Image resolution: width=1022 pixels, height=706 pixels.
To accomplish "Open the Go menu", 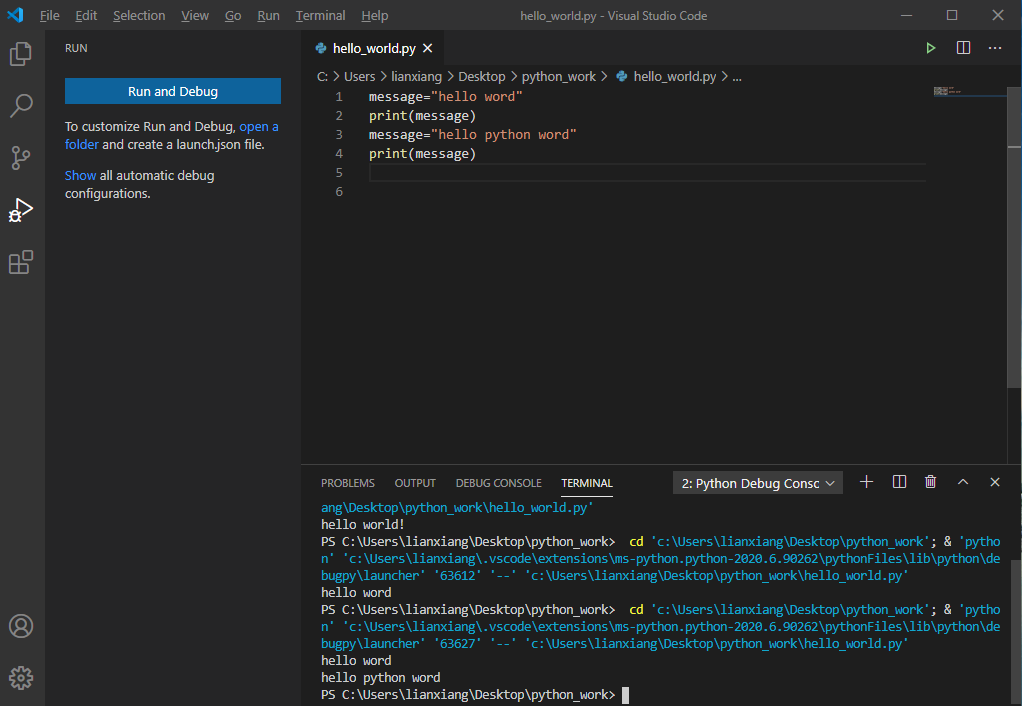I will coord(233,16).
